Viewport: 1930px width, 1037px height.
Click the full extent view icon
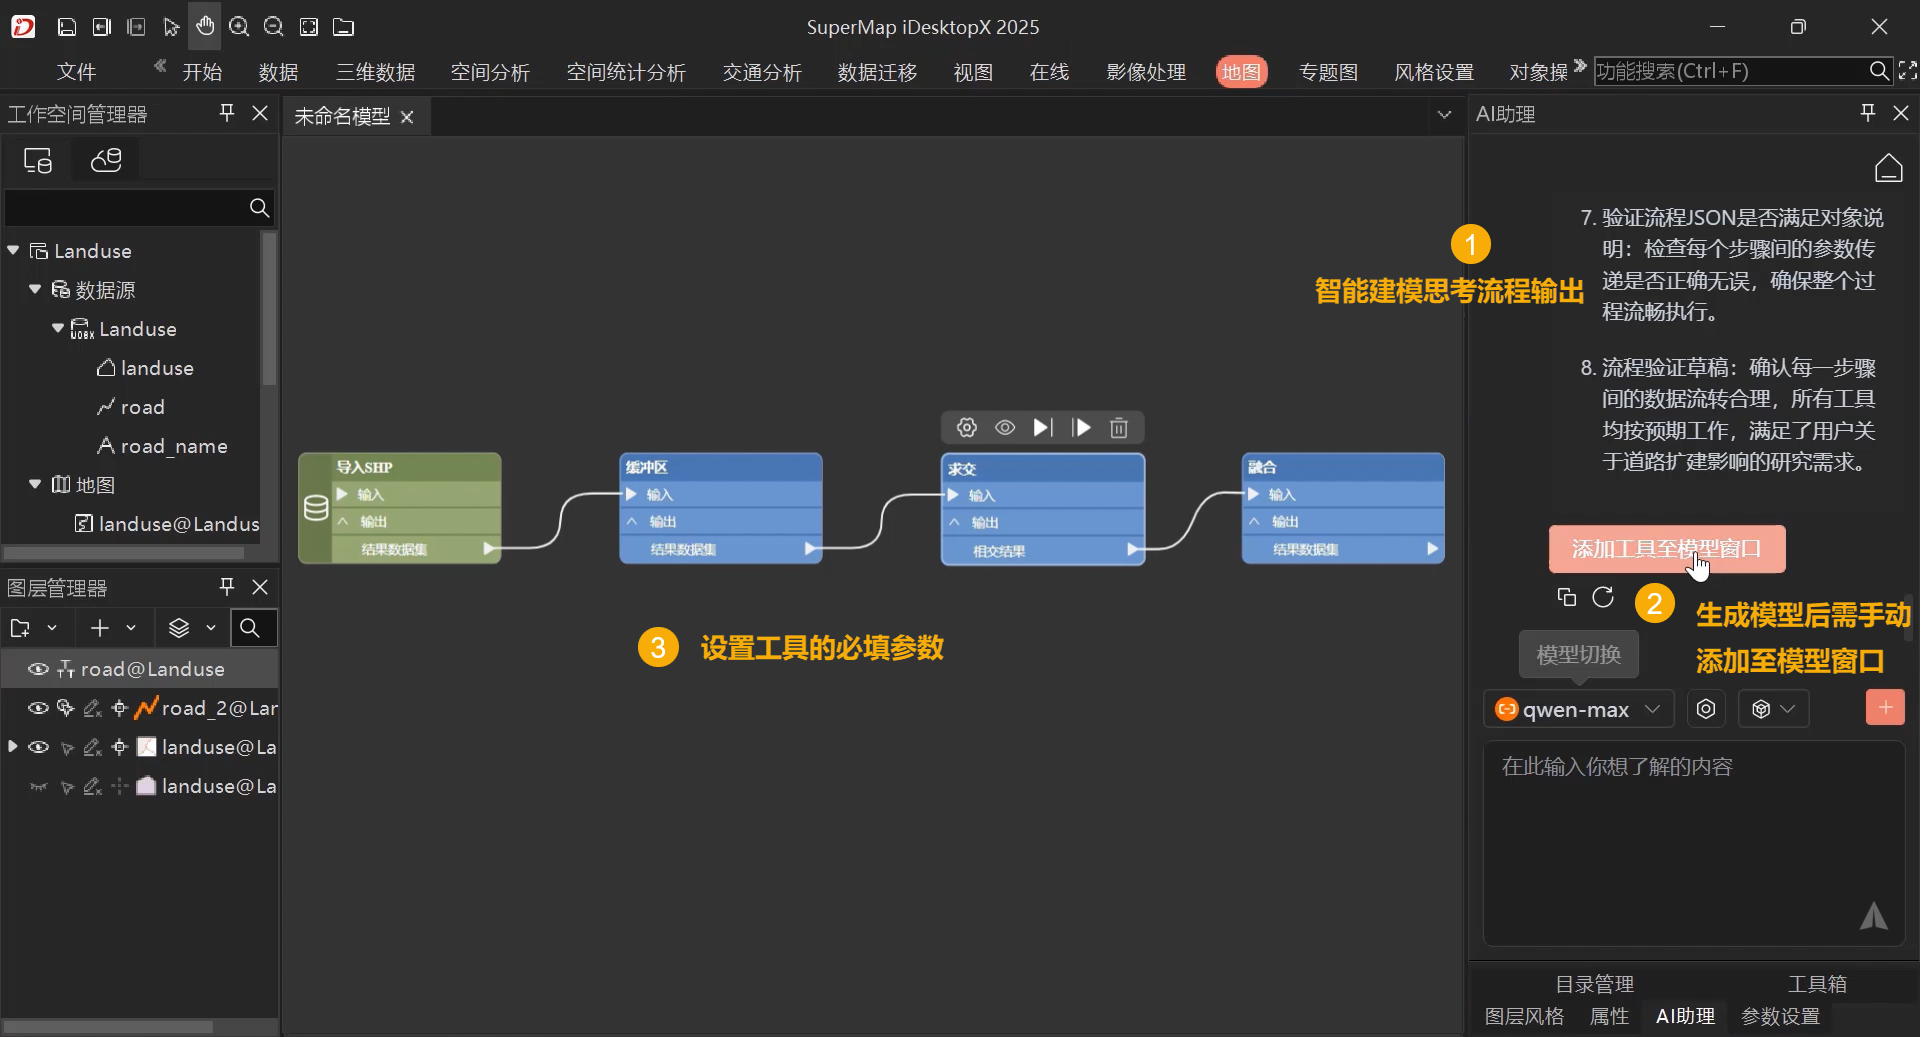tap(309, 27)
